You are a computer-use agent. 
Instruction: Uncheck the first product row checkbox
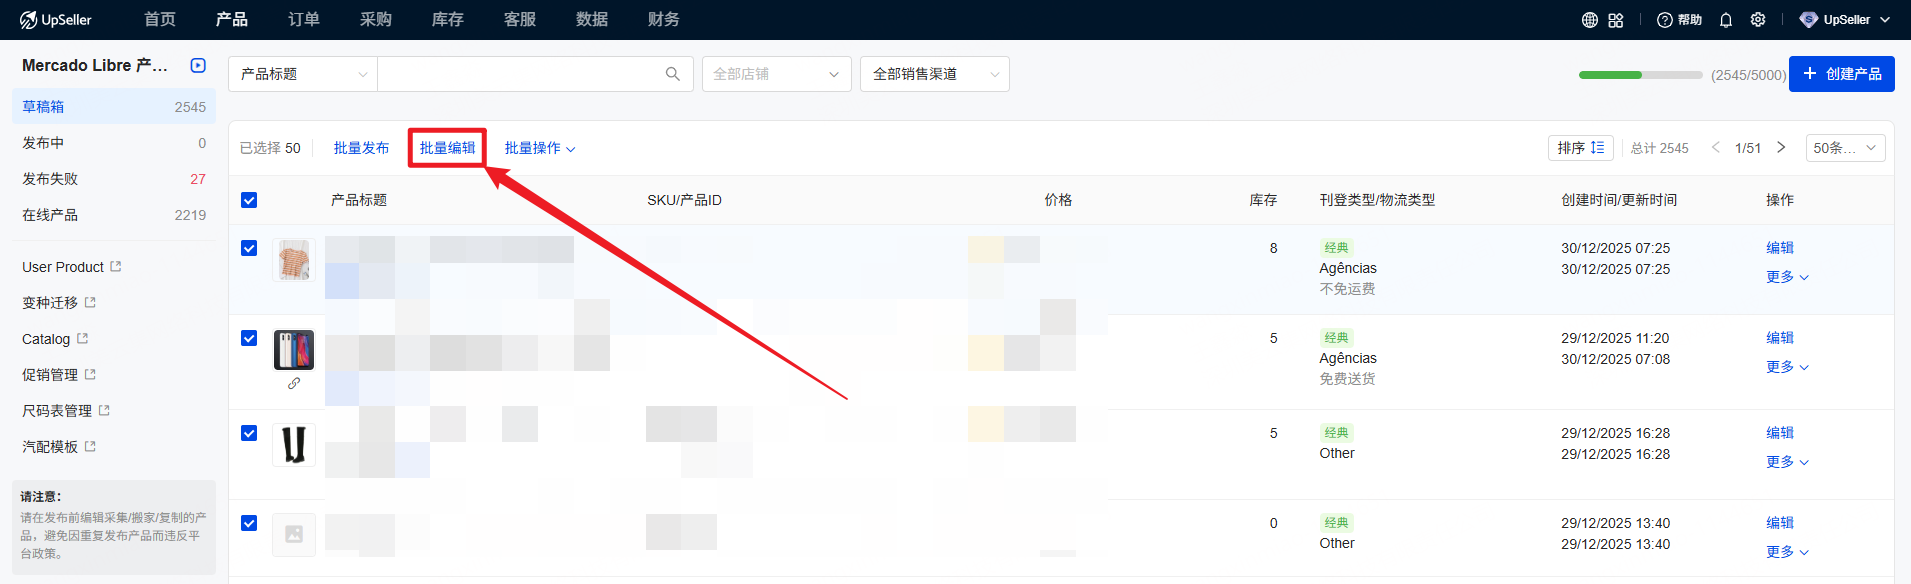point(249,248)
